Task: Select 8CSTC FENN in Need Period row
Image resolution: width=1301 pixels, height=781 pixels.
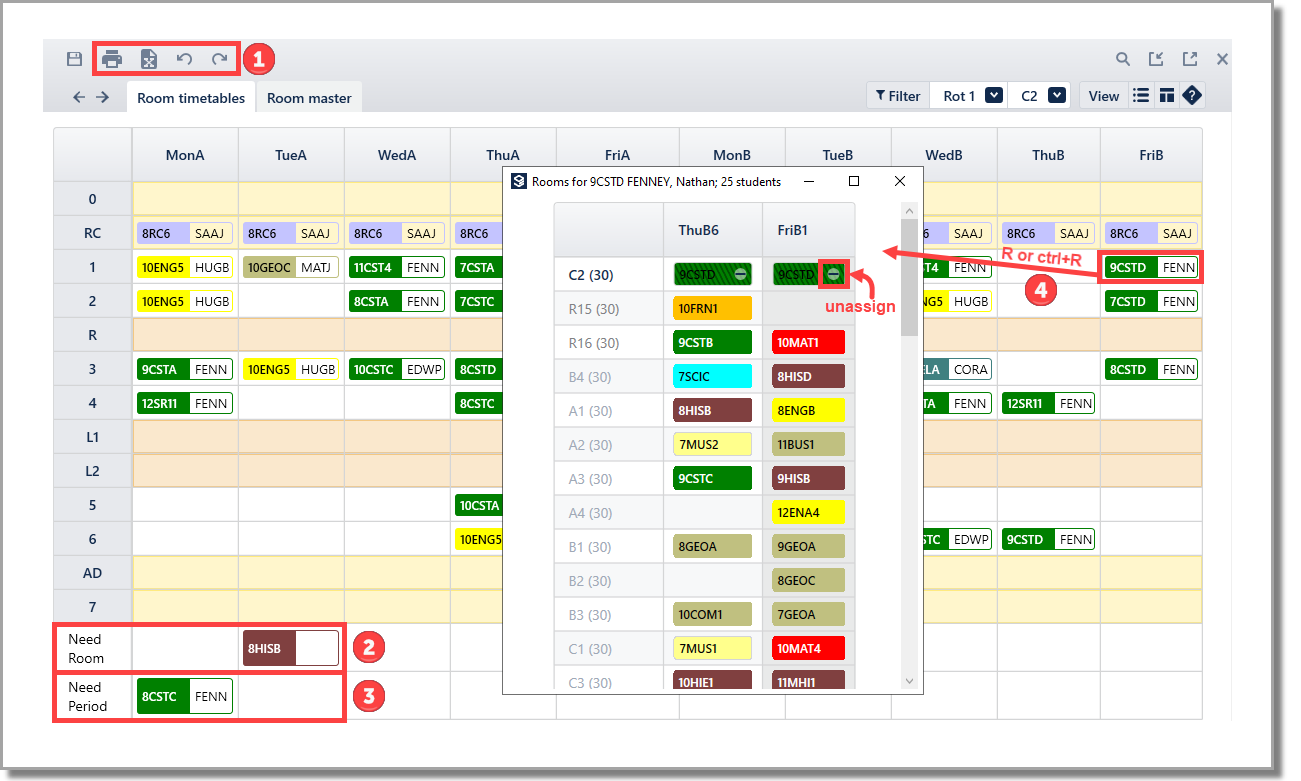Action: coord(185,696)
